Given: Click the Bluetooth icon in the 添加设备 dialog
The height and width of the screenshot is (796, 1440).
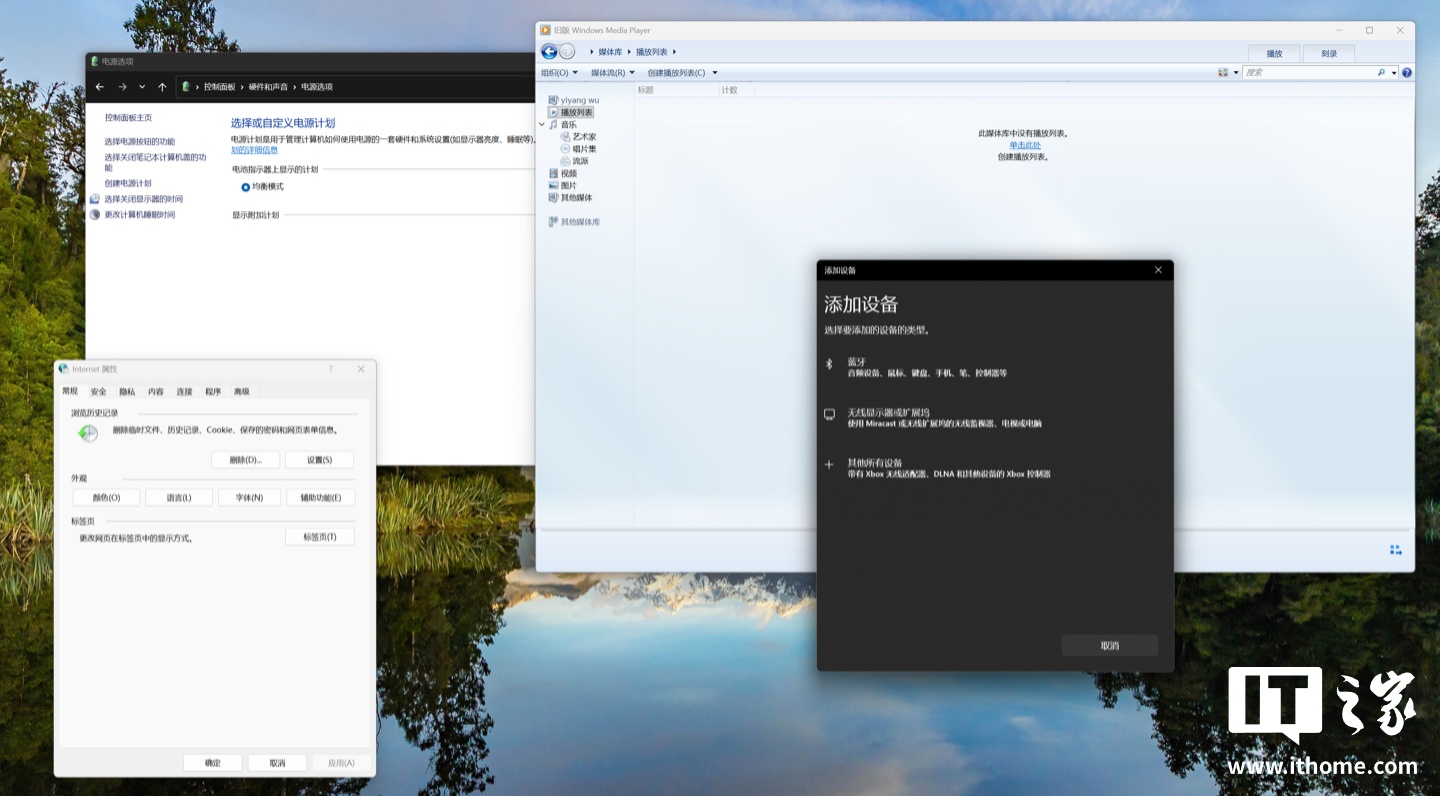Looking at the screenshot, I should point(828,364).
